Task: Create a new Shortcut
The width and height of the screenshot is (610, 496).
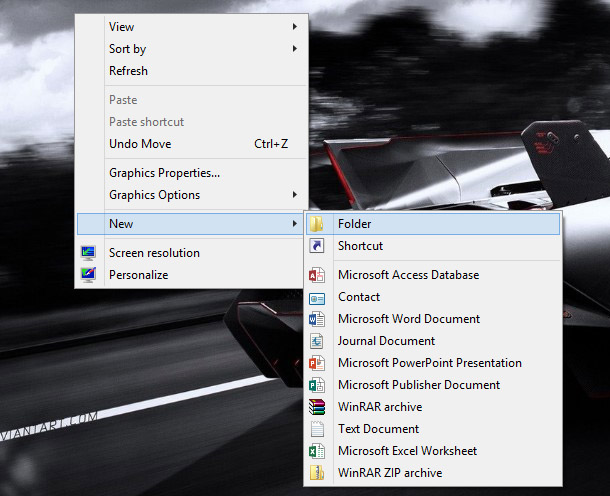Action: click(x=433, y=246)
